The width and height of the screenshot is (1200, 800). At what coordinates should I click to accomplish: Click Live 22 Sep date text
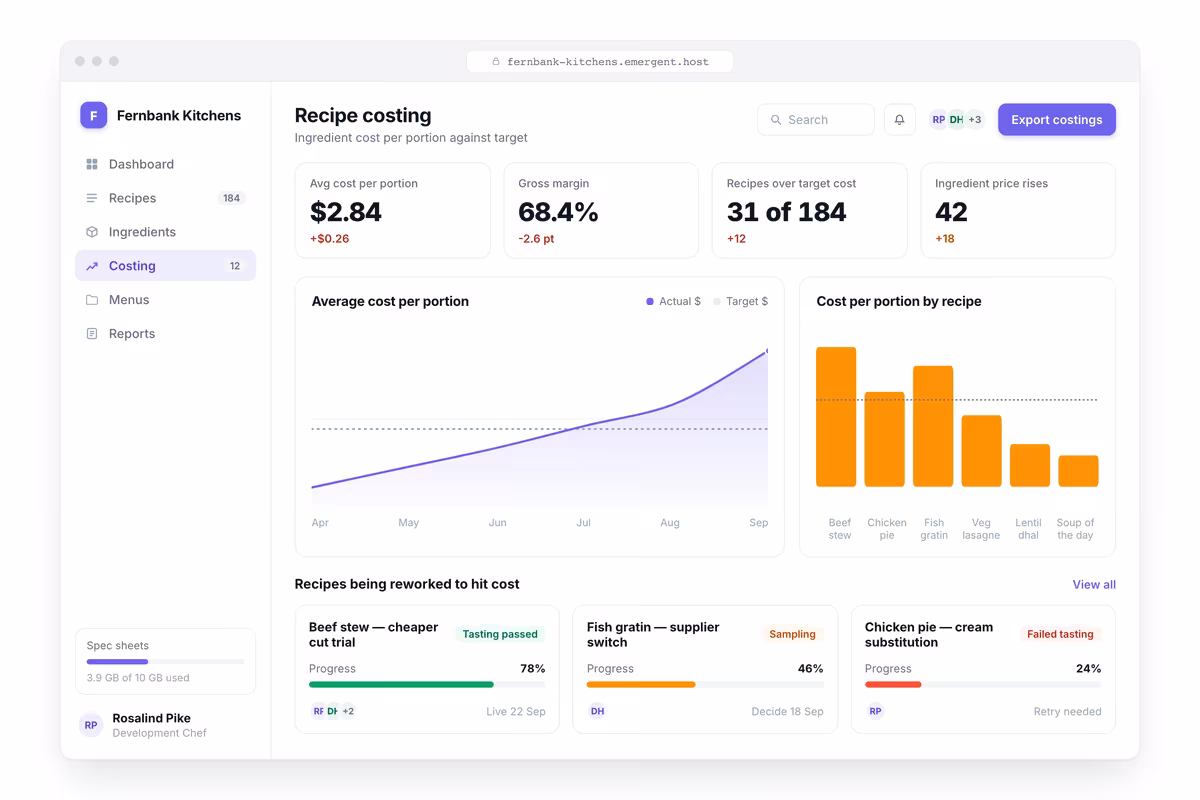pyautogui.click(x=516, y=712)
